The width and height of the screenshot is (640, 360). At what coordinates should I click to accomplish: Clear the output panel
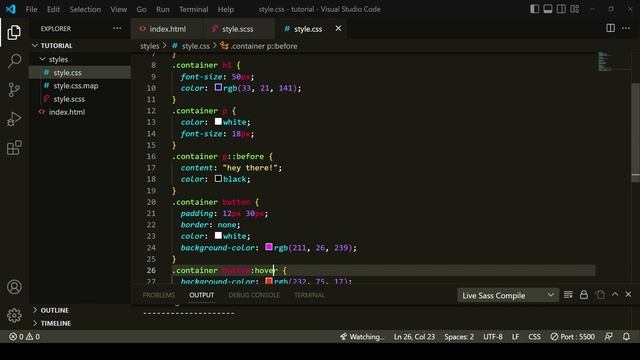[568, 295]
